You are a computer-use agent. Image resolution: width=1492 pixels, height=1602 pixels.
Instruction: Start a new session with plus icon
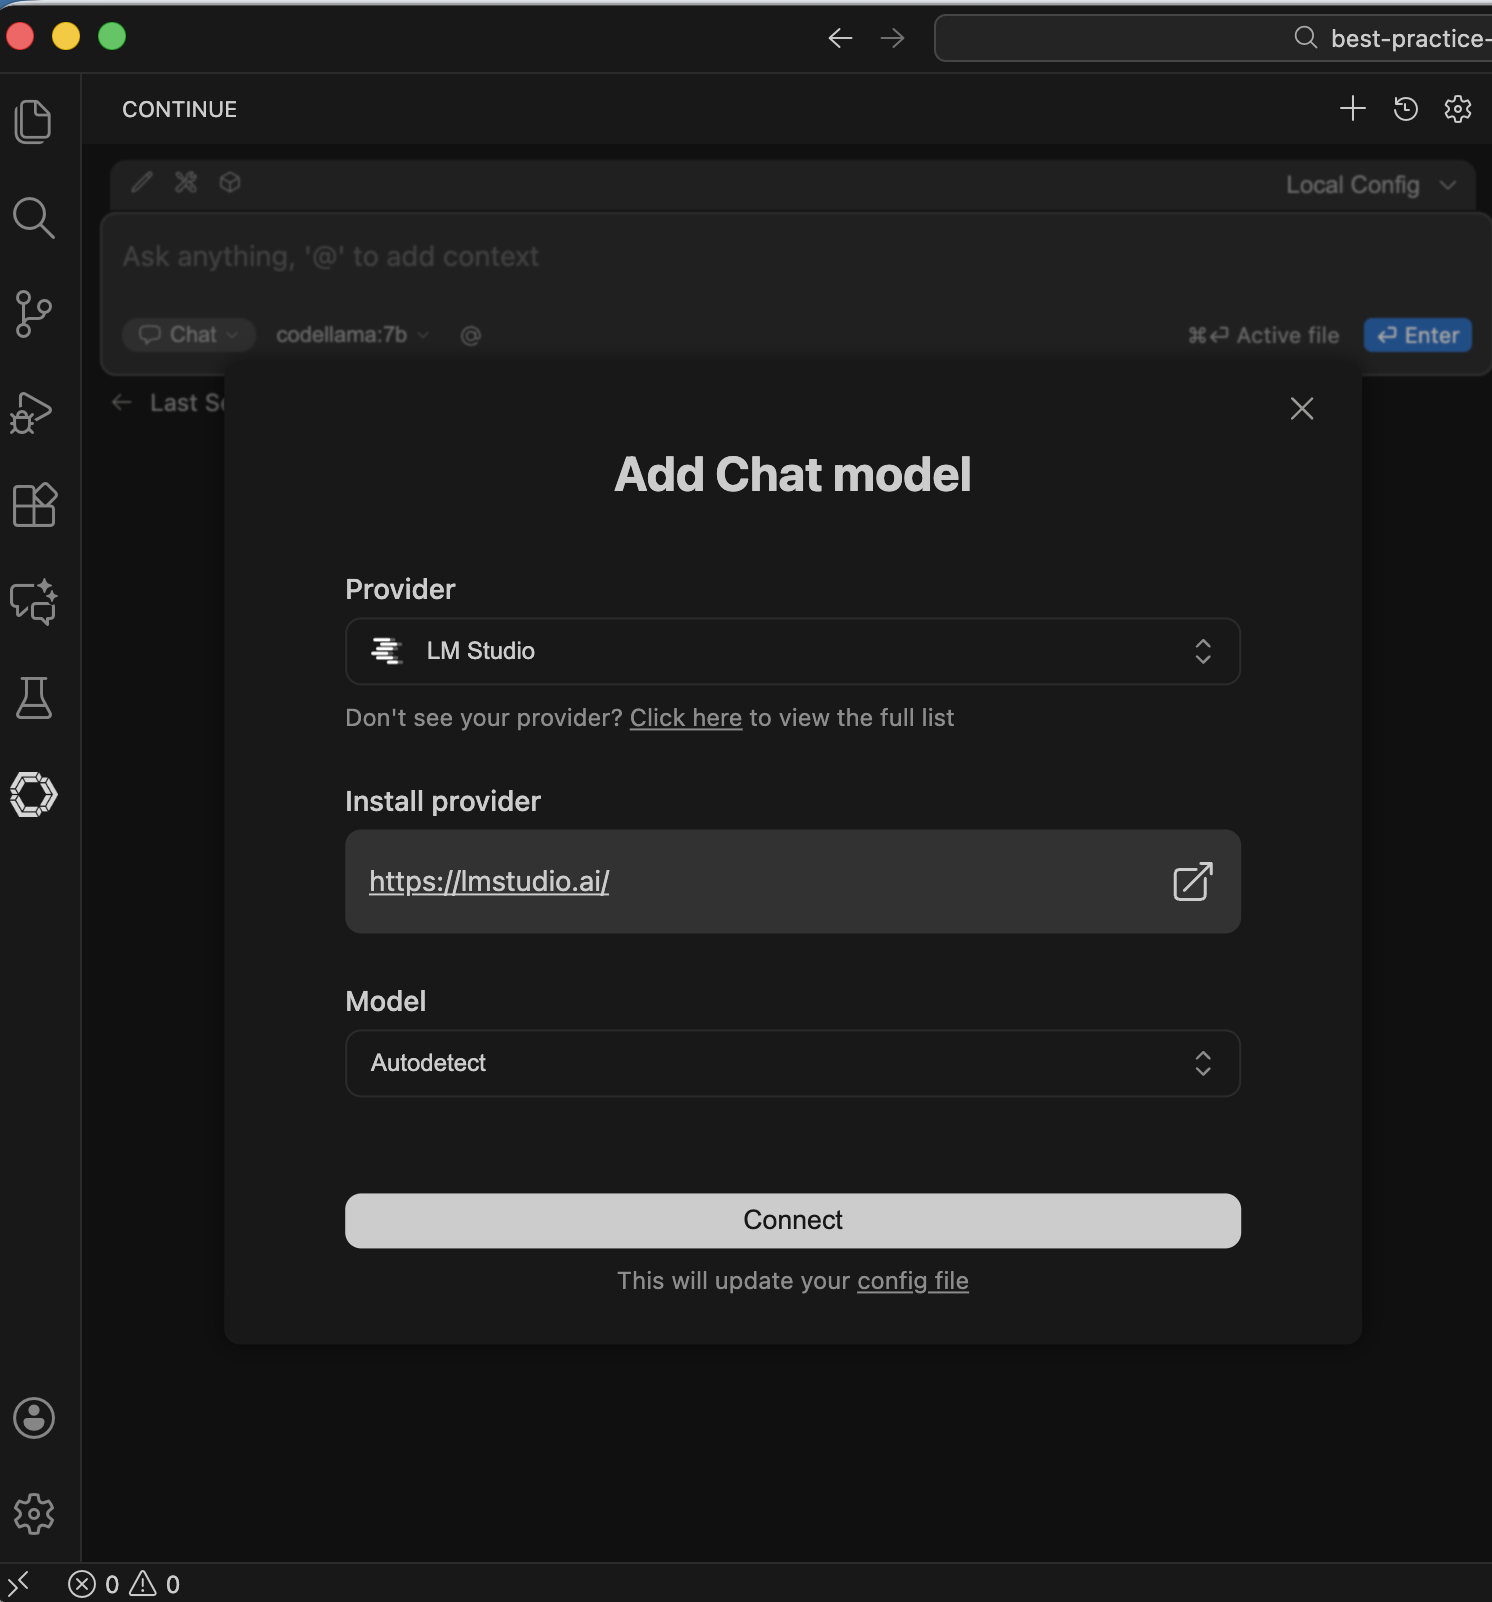pos(1352,109)
